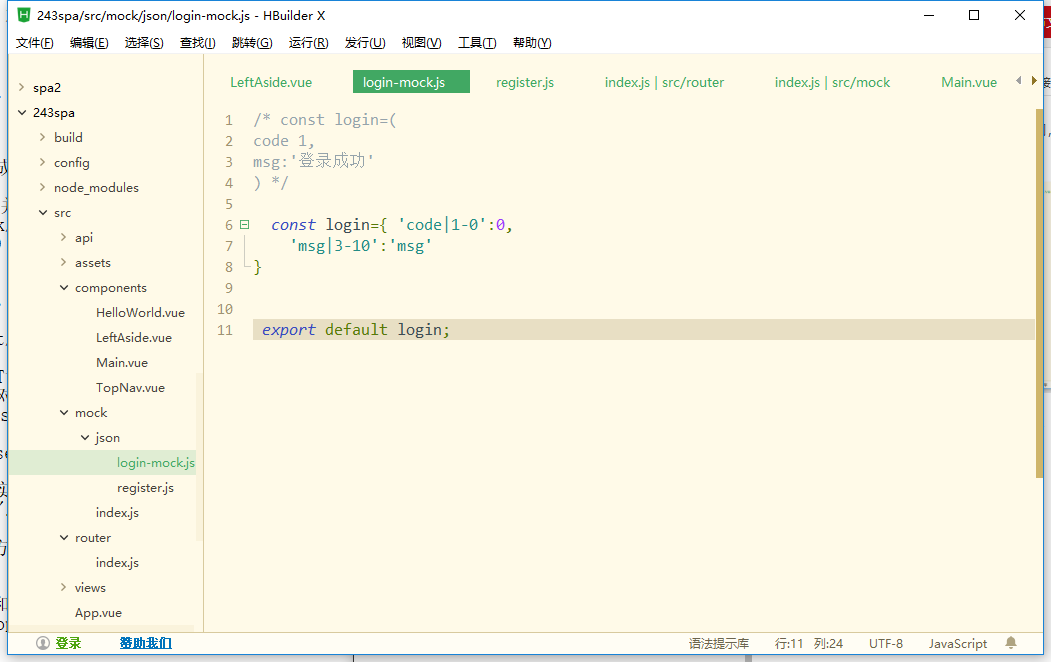Change the JavaScript language mode
Viewport: 1051px width, 662px height.
[x=958, y=644]
